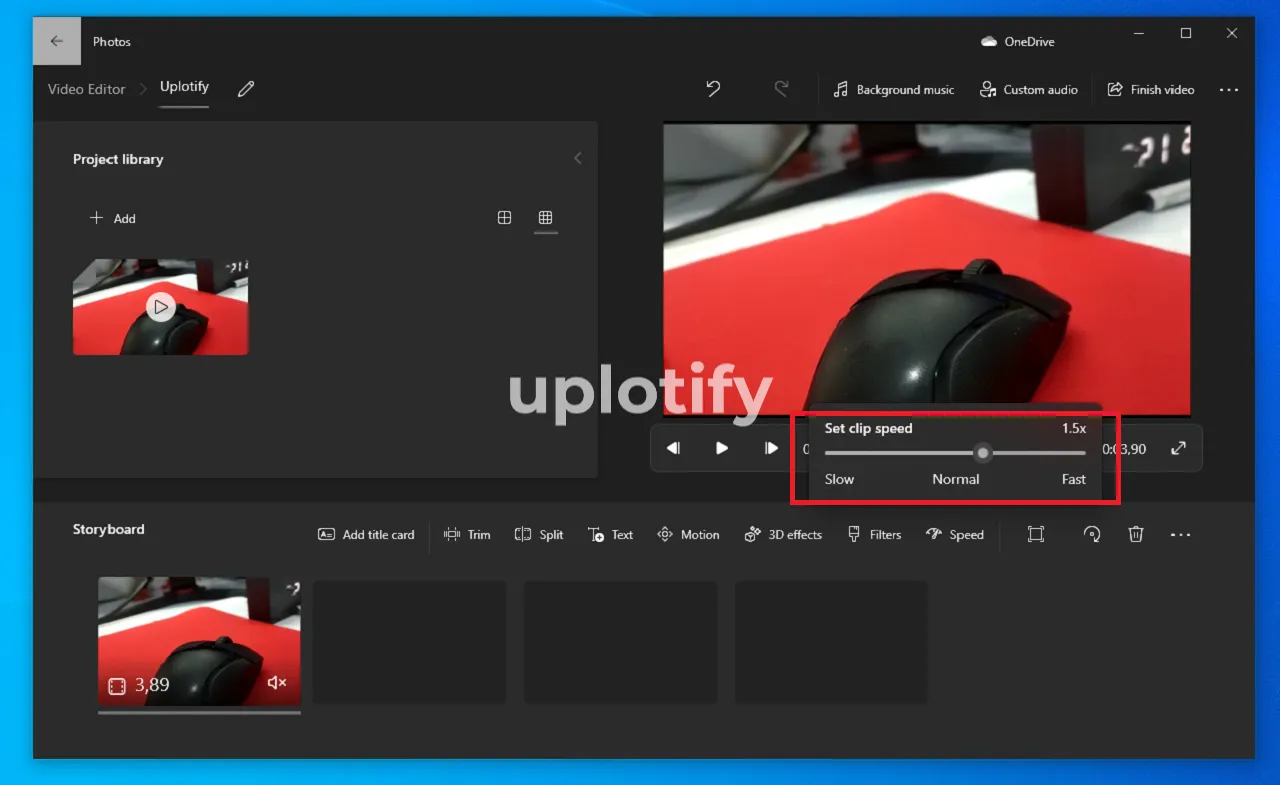Open Background music options
This screenshot has height=785, width=1280.
[x=894, y=90]
